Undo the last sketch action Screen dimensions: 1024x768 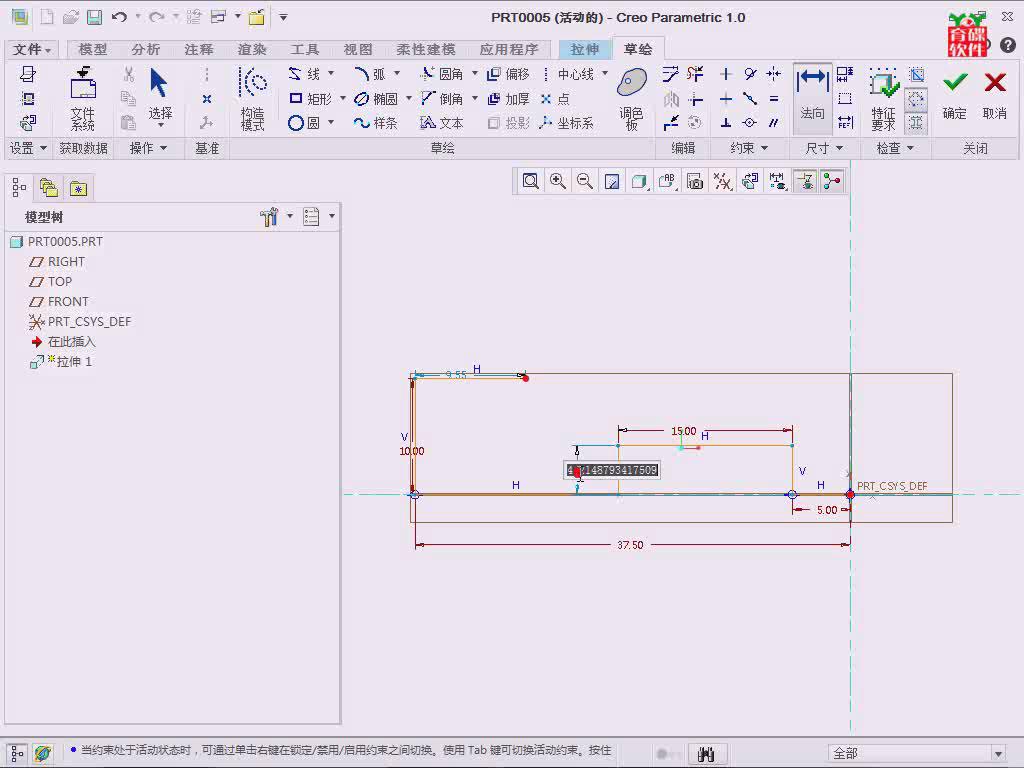point(119,18)
